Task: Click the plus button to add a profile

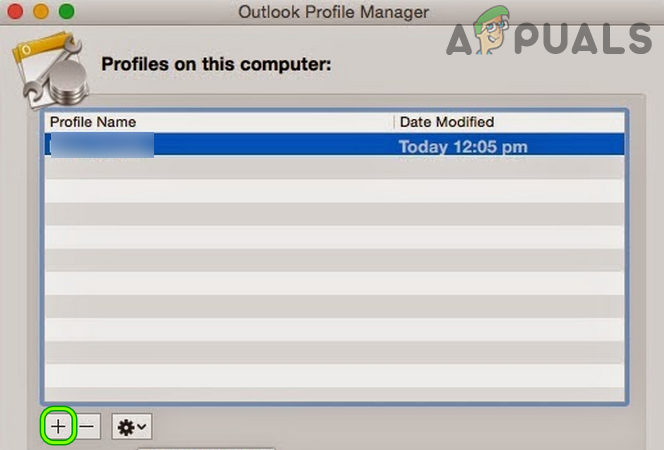Action: coord(58,426)
